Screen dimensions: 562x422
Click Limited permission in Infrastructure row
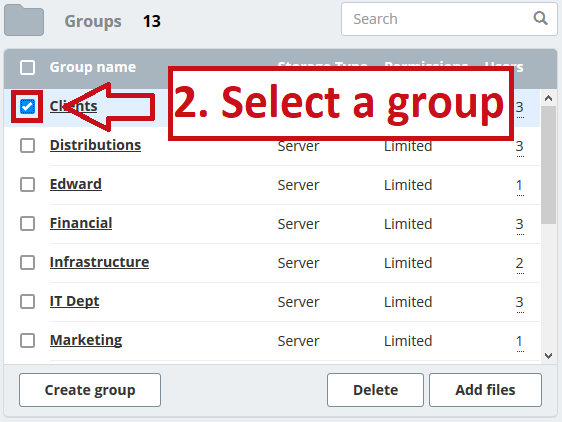point(408,263)
